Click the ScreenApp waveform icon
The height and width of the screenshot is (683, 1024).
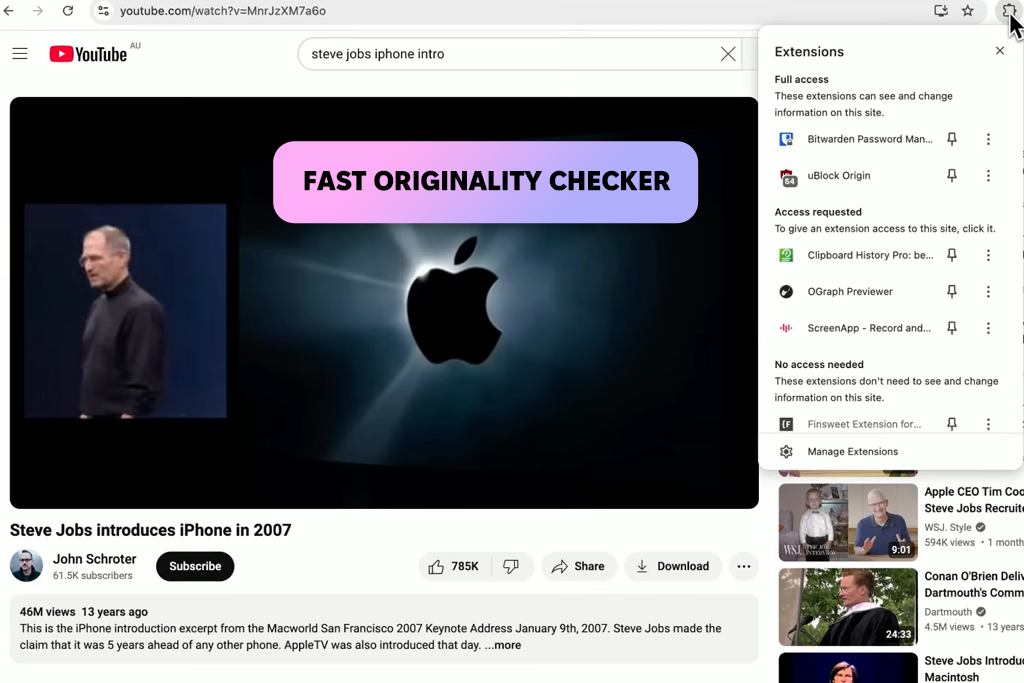pos(786,328)
